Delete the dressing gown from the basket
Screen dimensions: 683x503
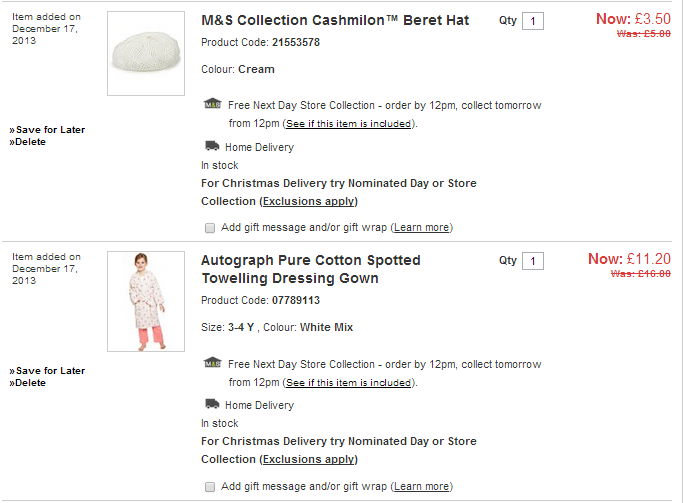pyautogui.click(x=30, y=383)
